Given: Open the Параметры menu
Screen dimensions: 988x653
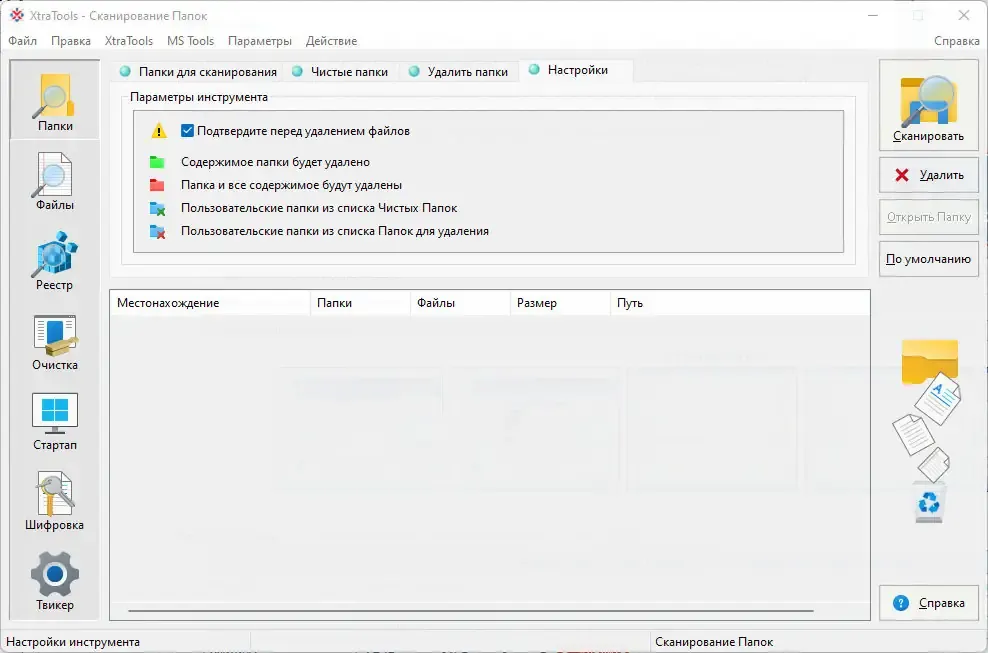Looking at the screenshot, I should tap(260, 41).
